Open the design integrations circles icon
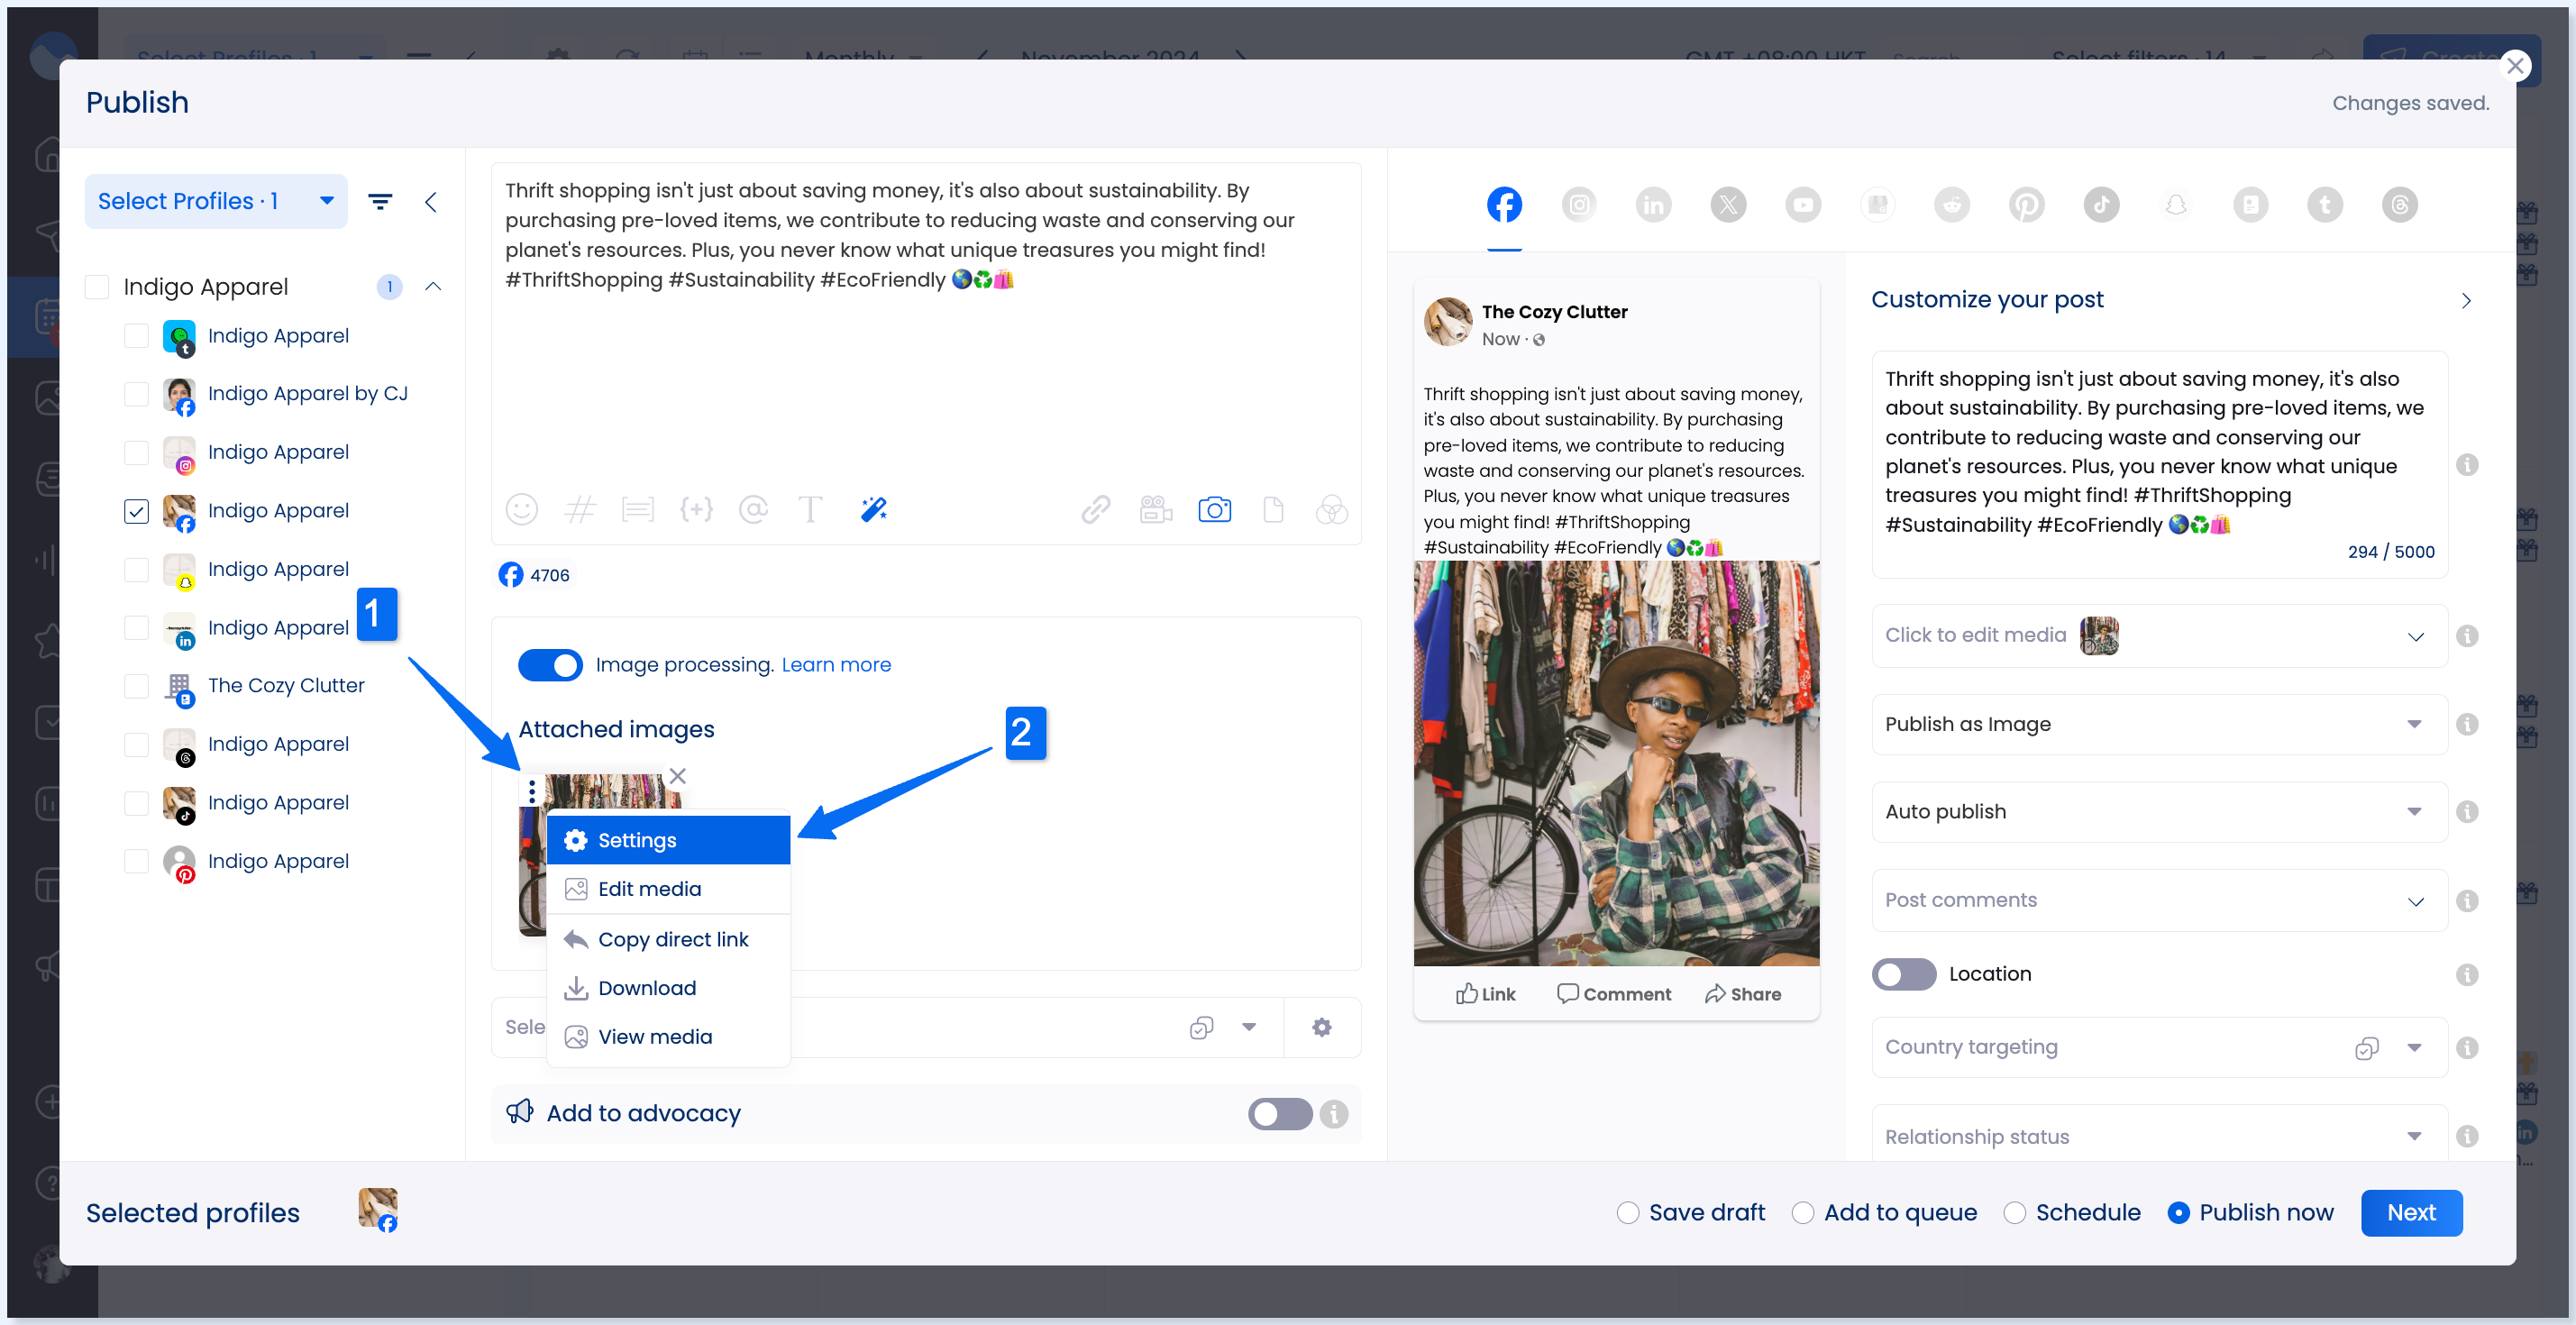The image size is (2576, 1325). coord(1331,510)
